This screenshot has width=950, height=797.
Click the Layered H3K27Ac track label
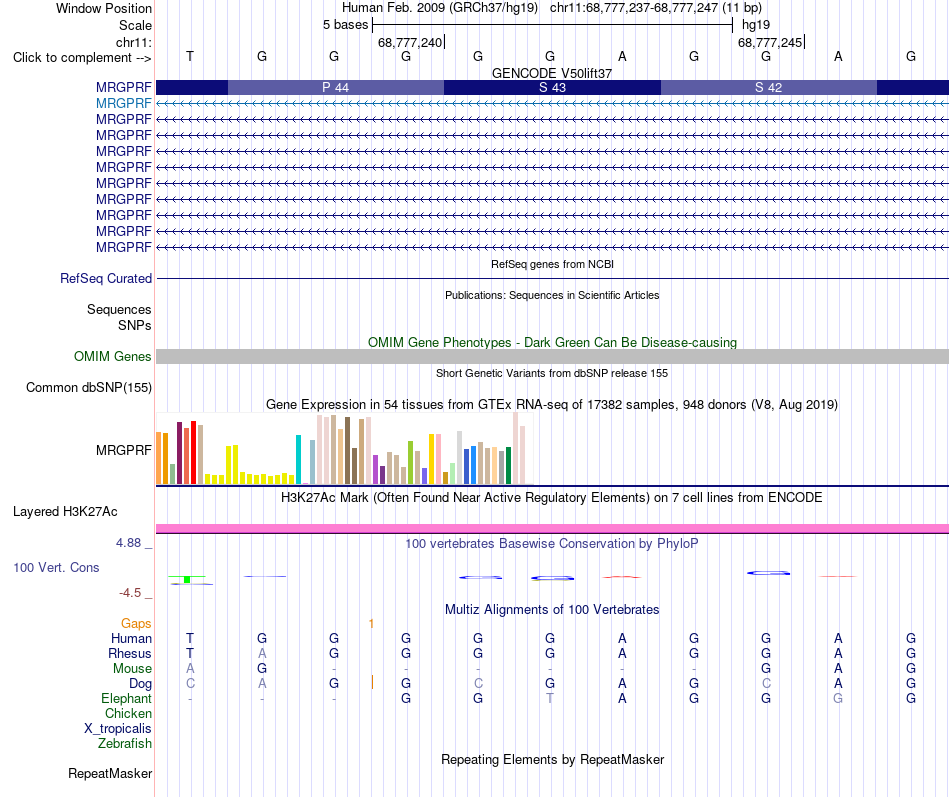65,512
